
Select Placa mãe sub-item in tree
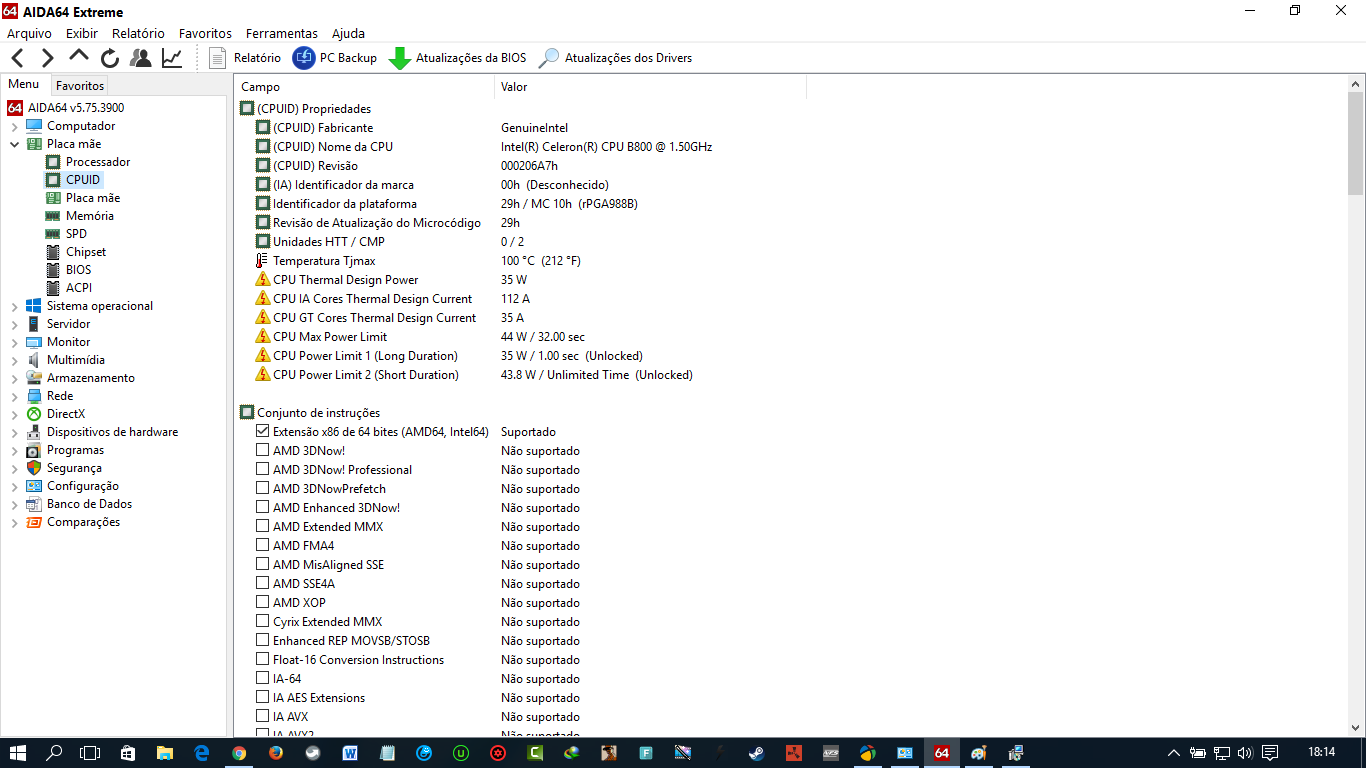pyautogui.click(x=93, y=198)
